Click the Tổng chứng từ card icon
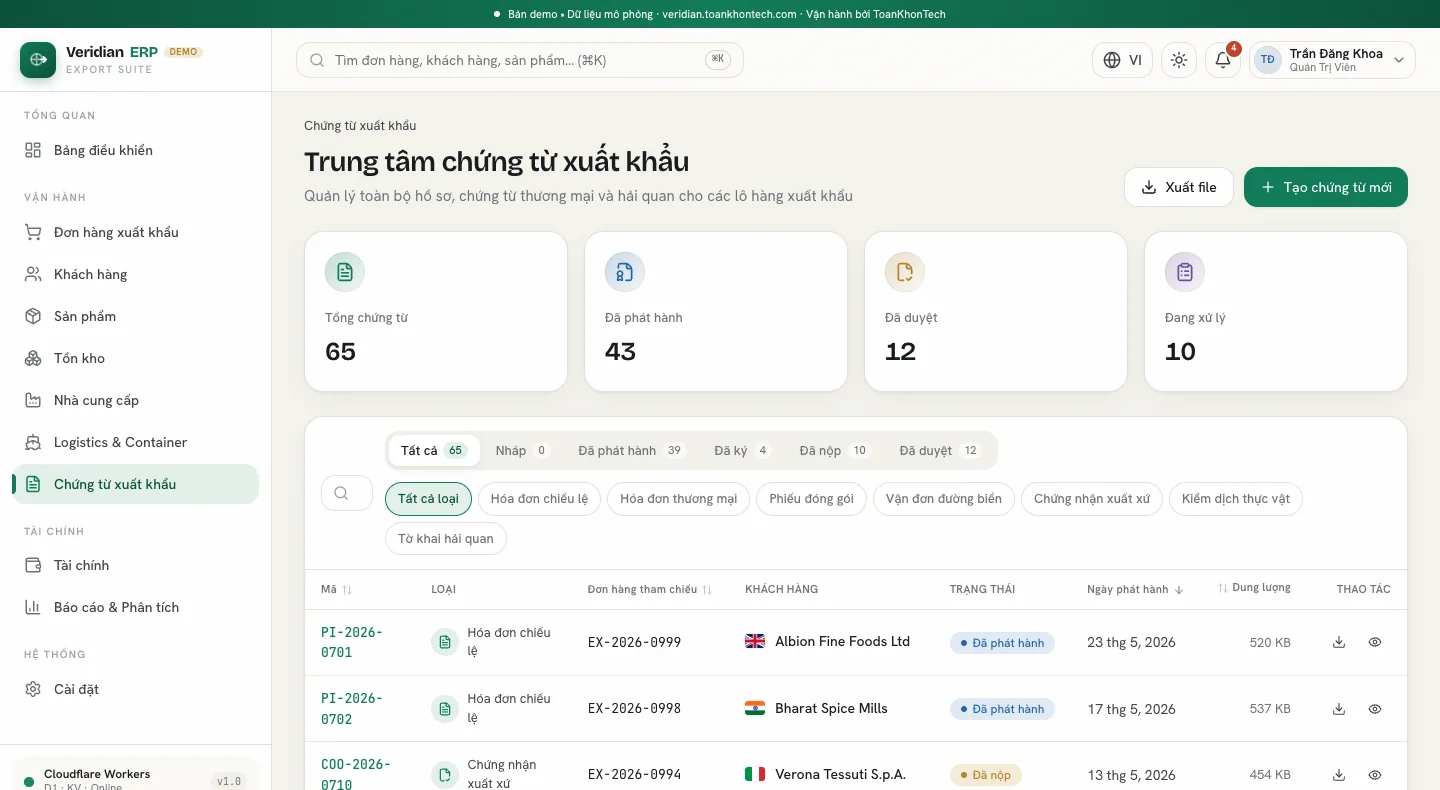The height and width of the screenshot is (790, 1440). click(x=345, y=272)
